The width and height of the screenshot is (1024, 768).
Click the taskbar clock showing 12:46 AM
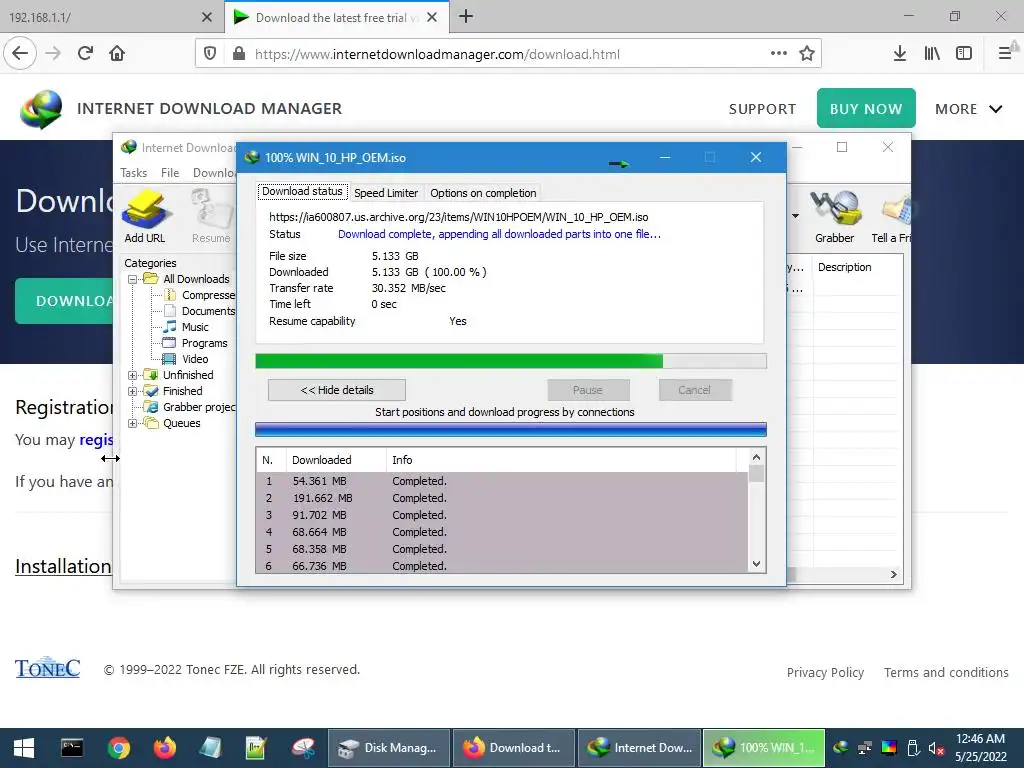980,748
